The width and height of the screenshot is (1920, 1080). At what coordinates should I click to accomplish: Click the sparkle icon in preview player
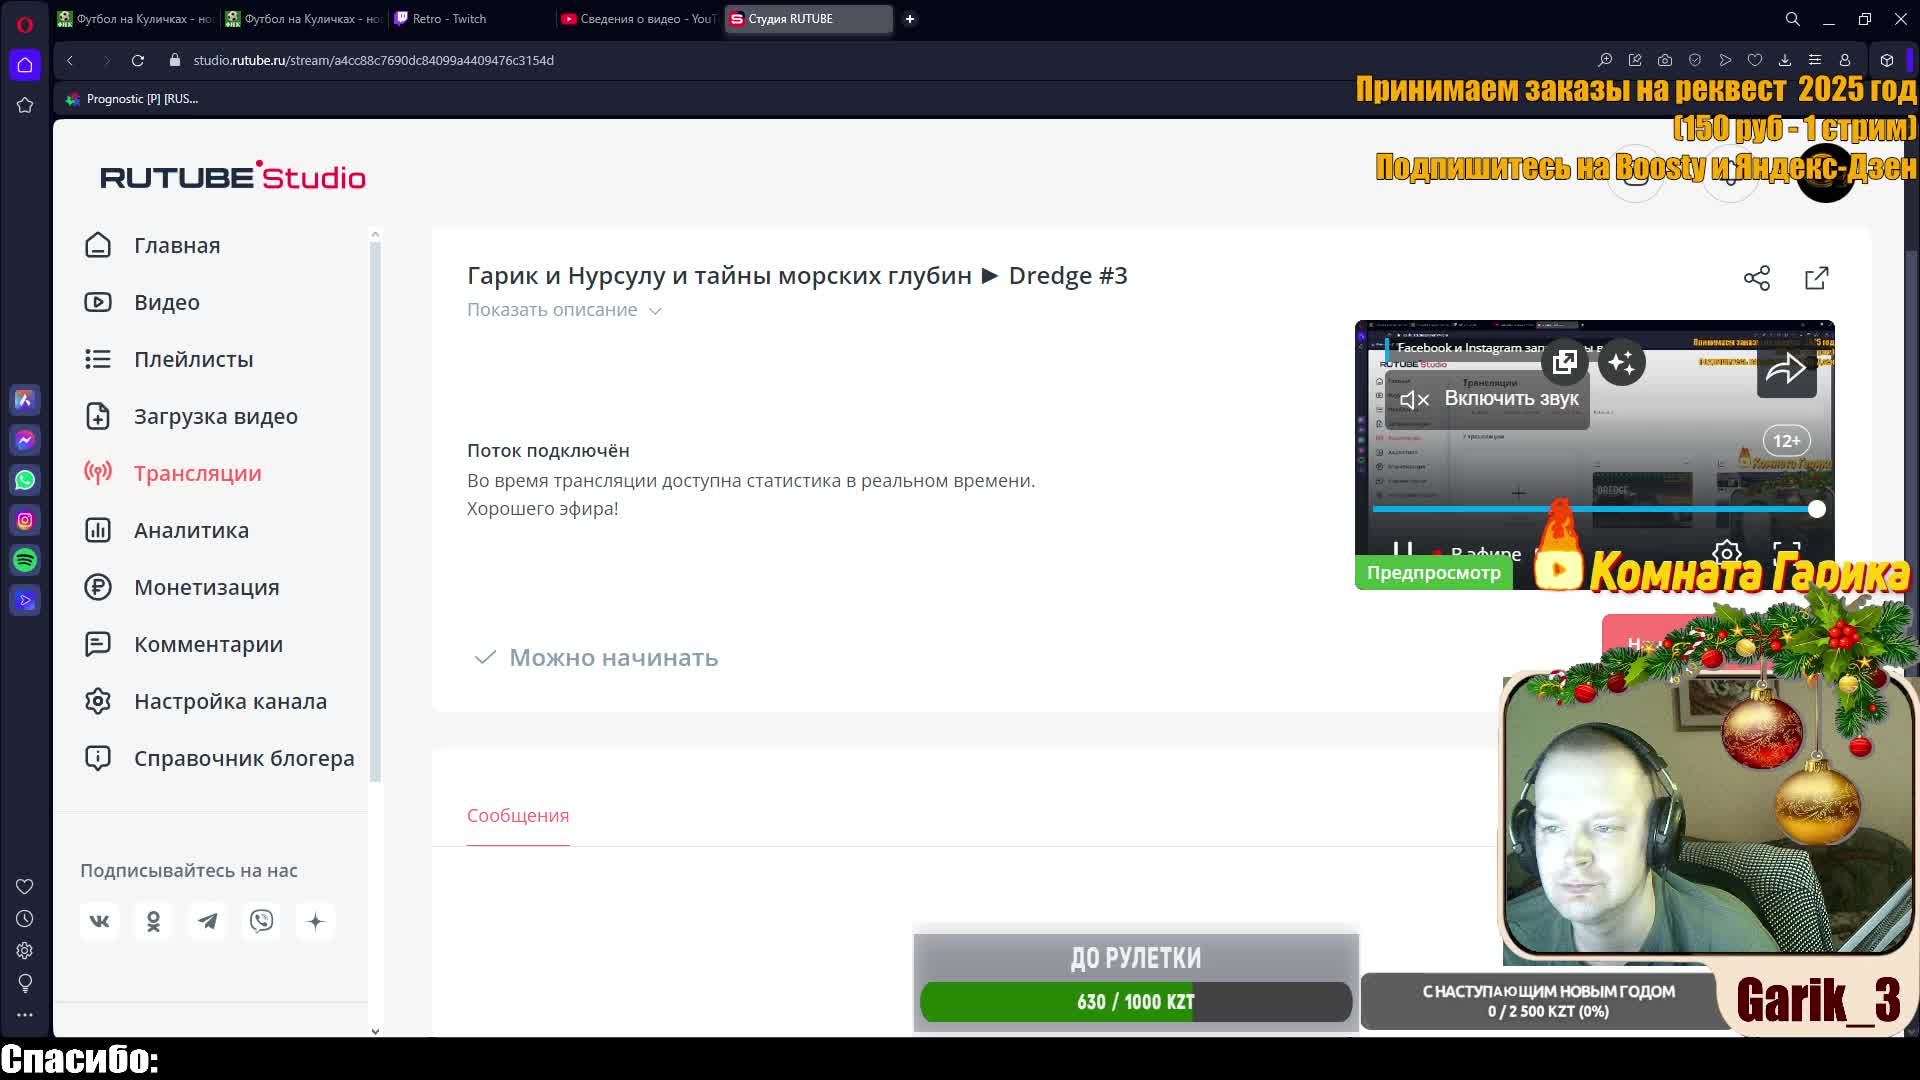pyautogui.click(x=1622, y=362)
